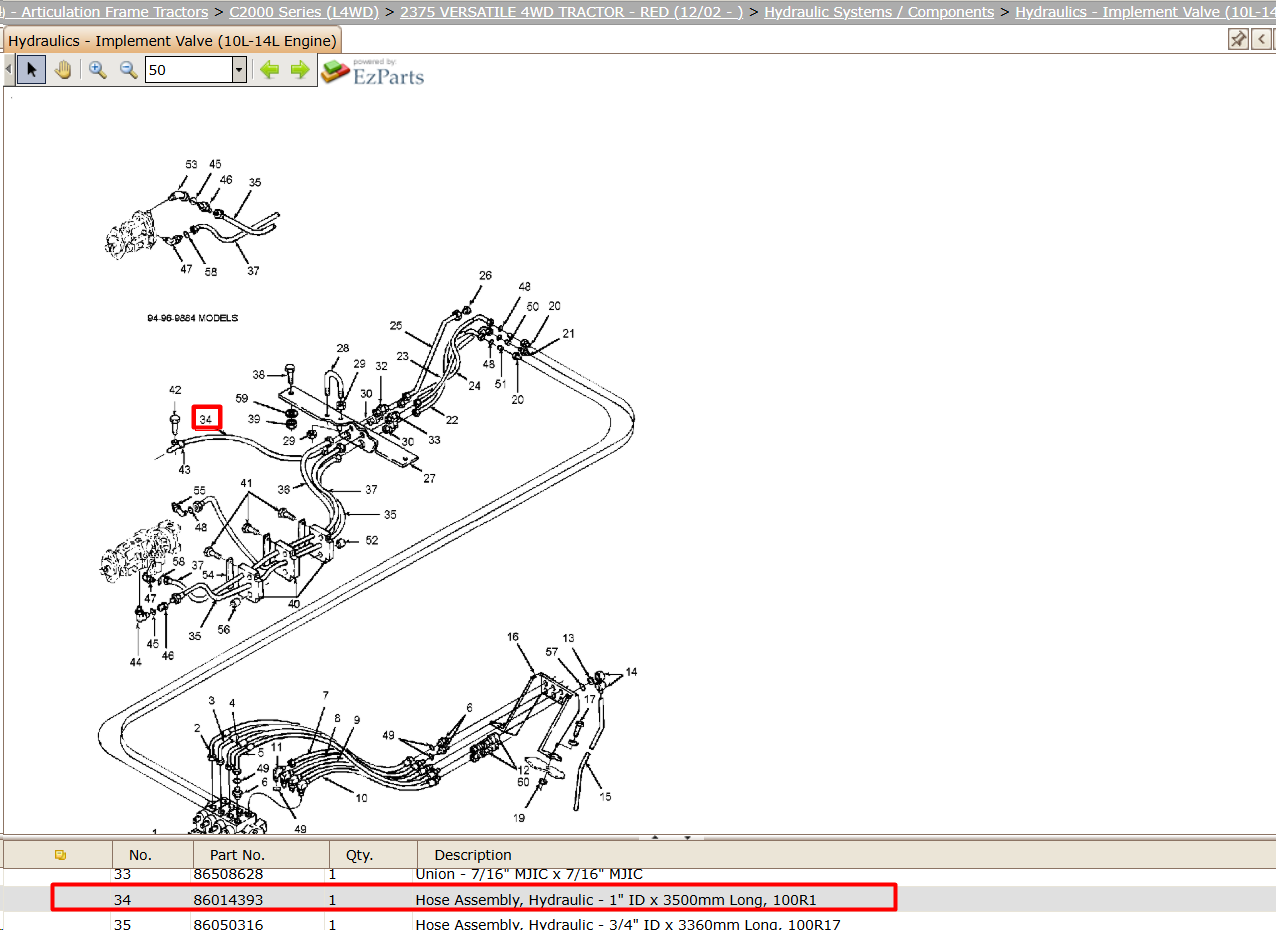Click callout 34 on the diagram
The width and height of the screenshot is (1276, 930).
coord(206,419)
